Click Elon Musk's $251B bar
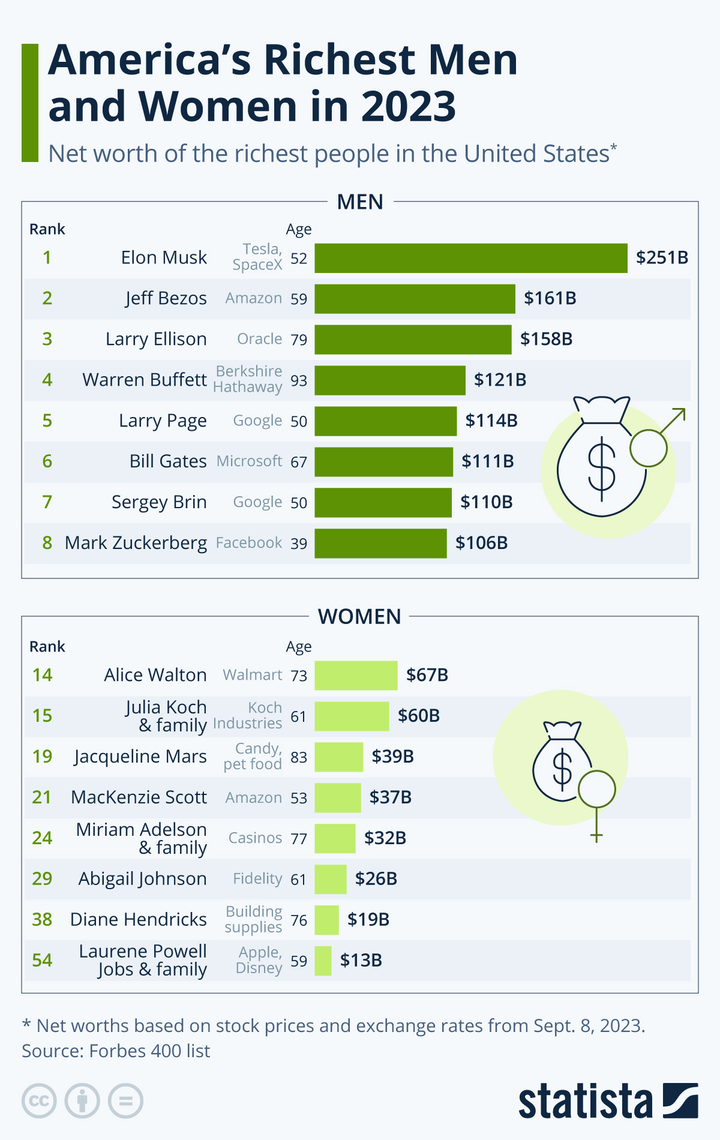Image resolution: width=720 pixels, height=1140 pixels. (x=471, y=258)
